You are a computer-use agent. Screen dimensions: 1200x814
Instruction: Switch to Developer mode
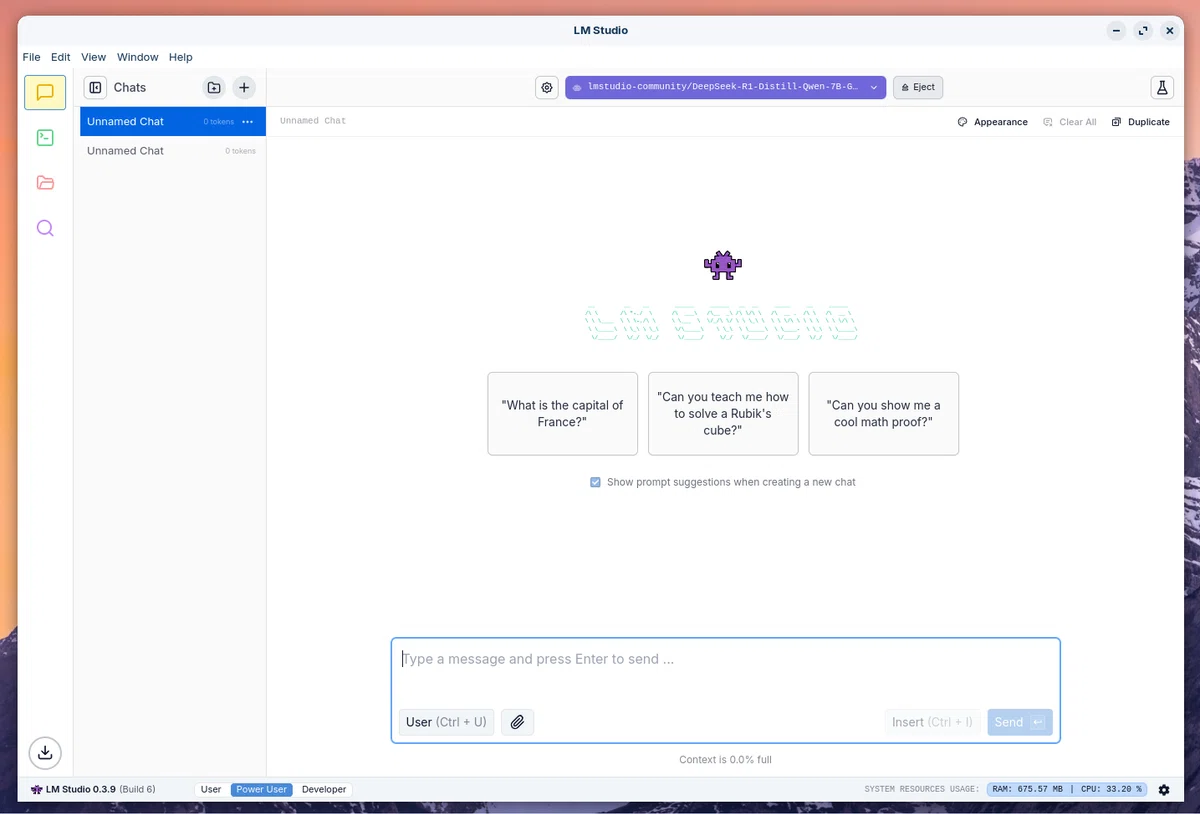[x=324, y=790]
